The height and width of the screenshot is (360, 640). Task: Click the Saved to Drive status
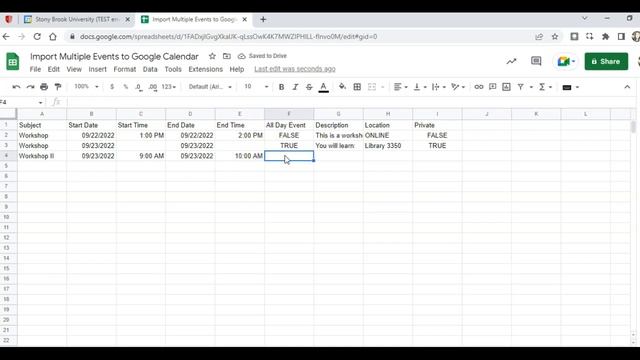click(262, 56)
